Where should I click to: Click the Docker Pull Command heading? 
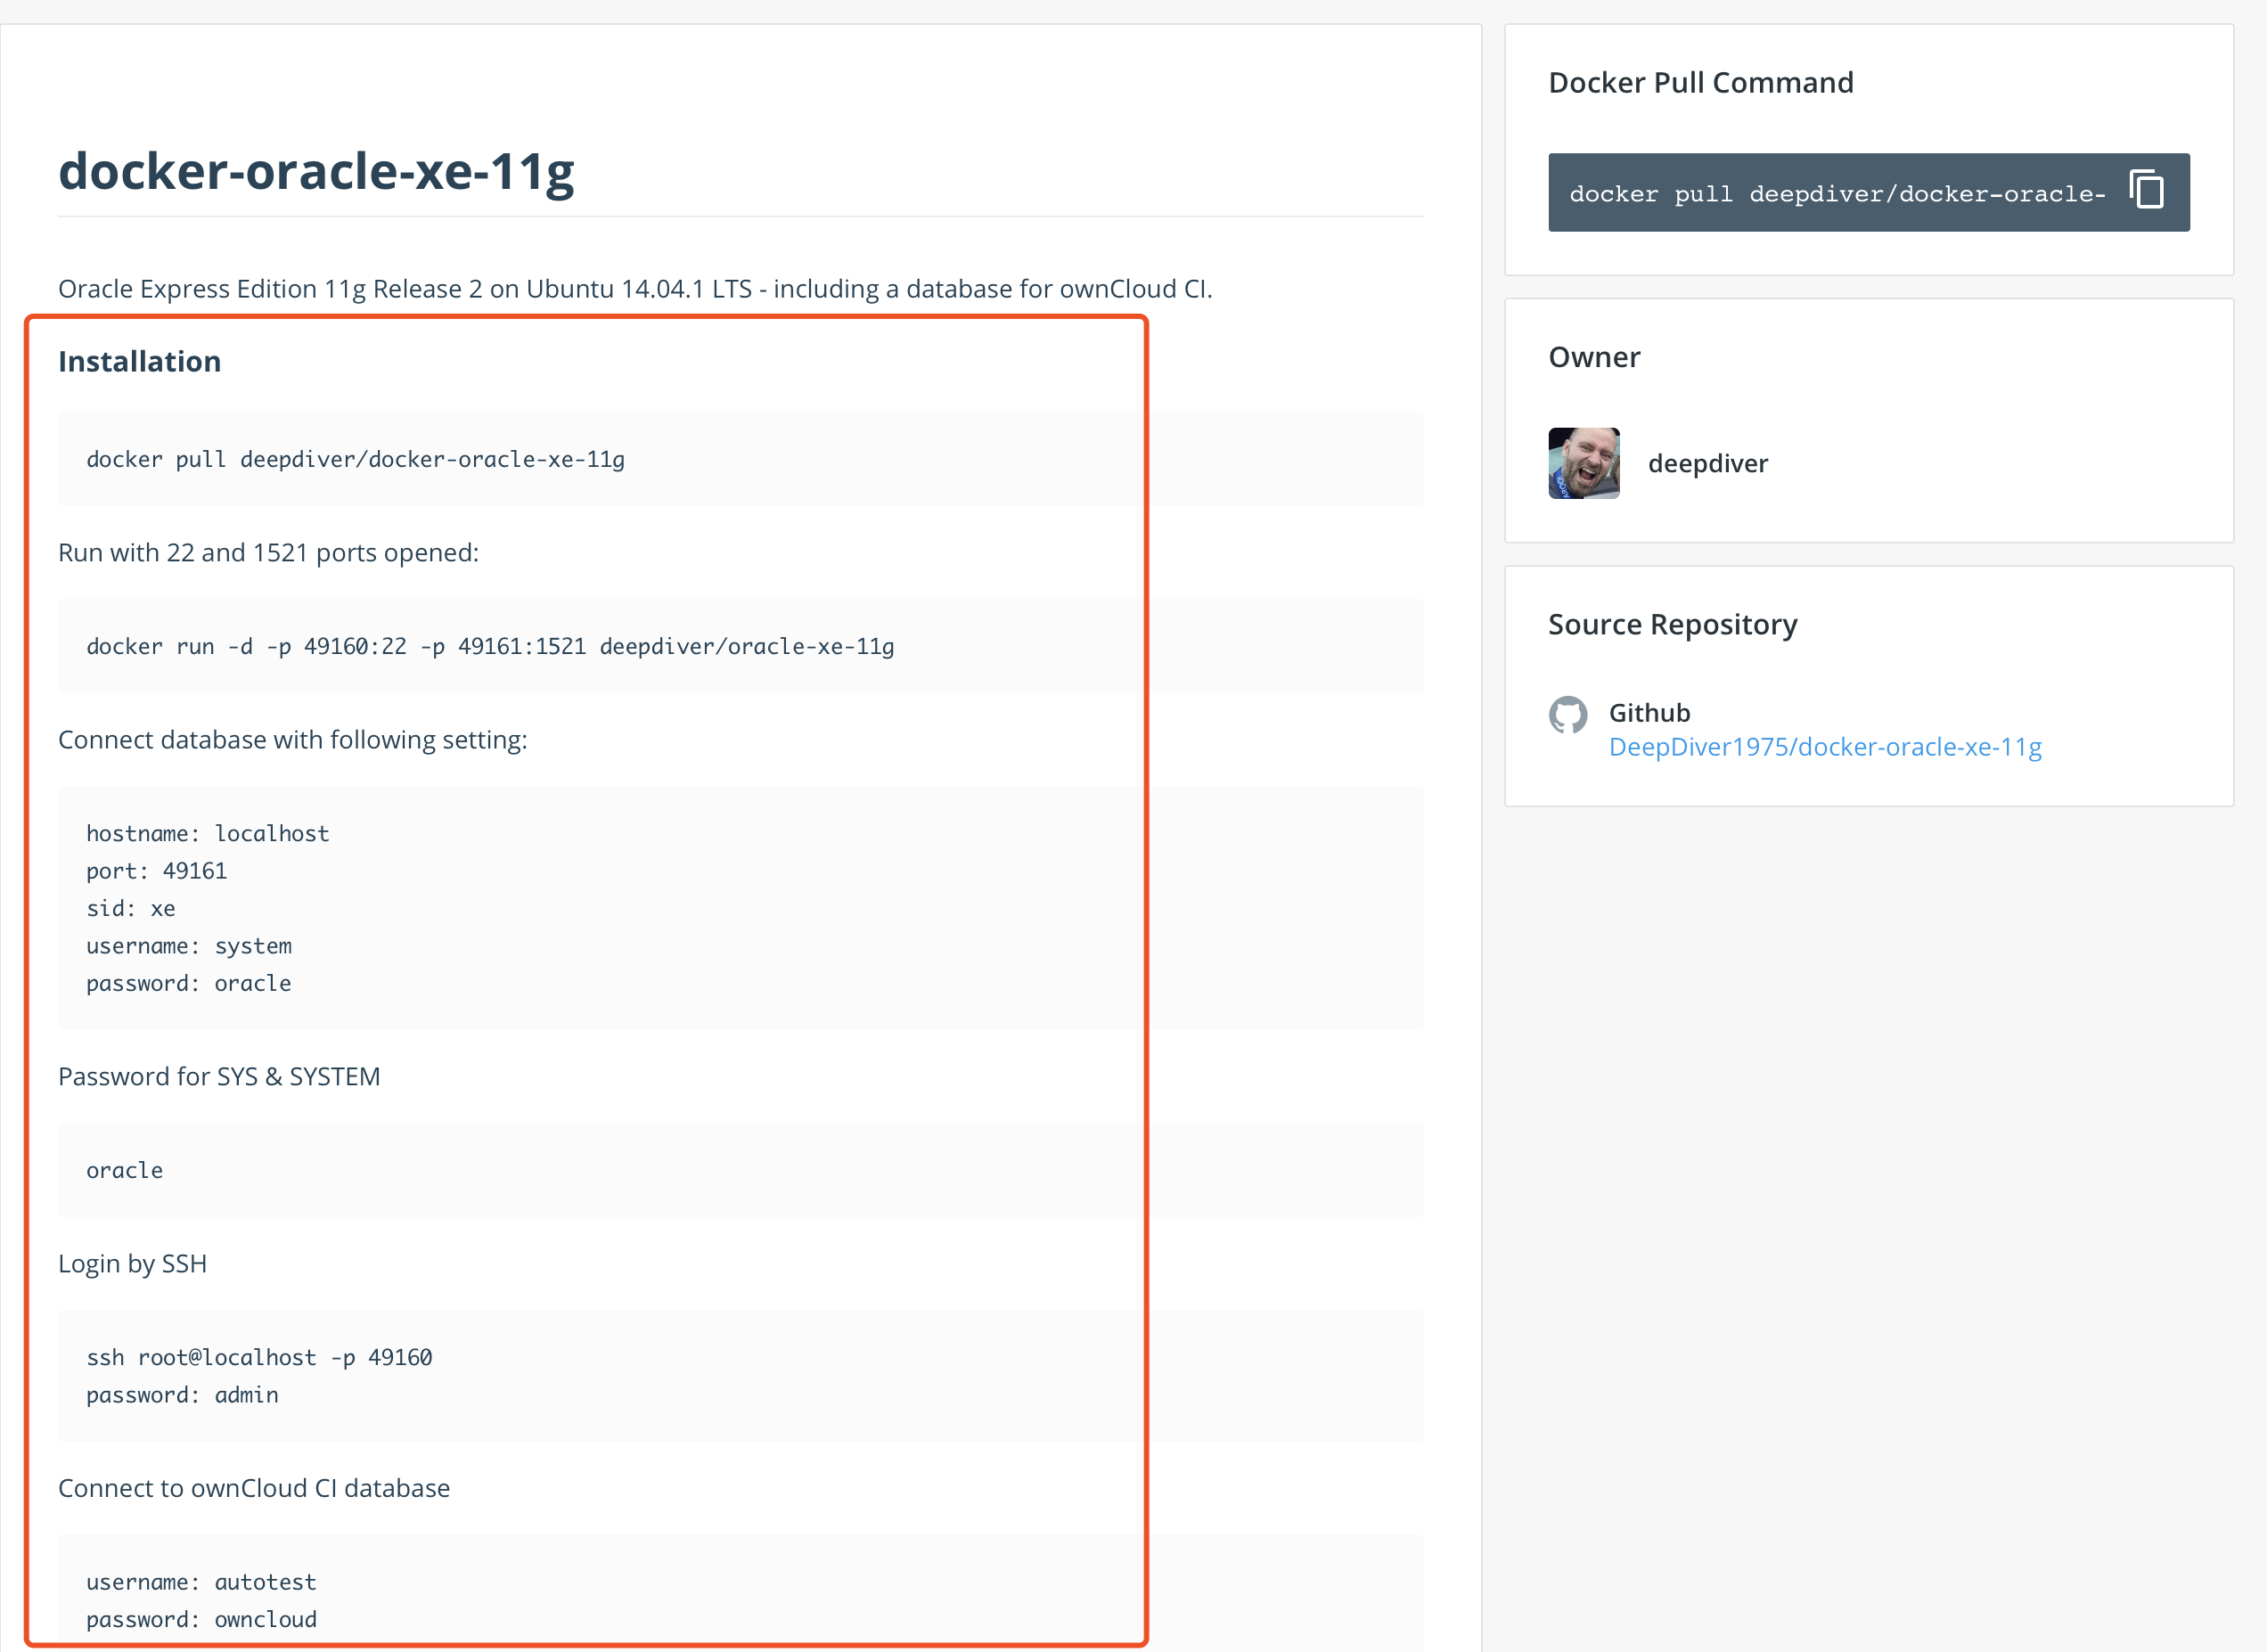coord(1700,82)
